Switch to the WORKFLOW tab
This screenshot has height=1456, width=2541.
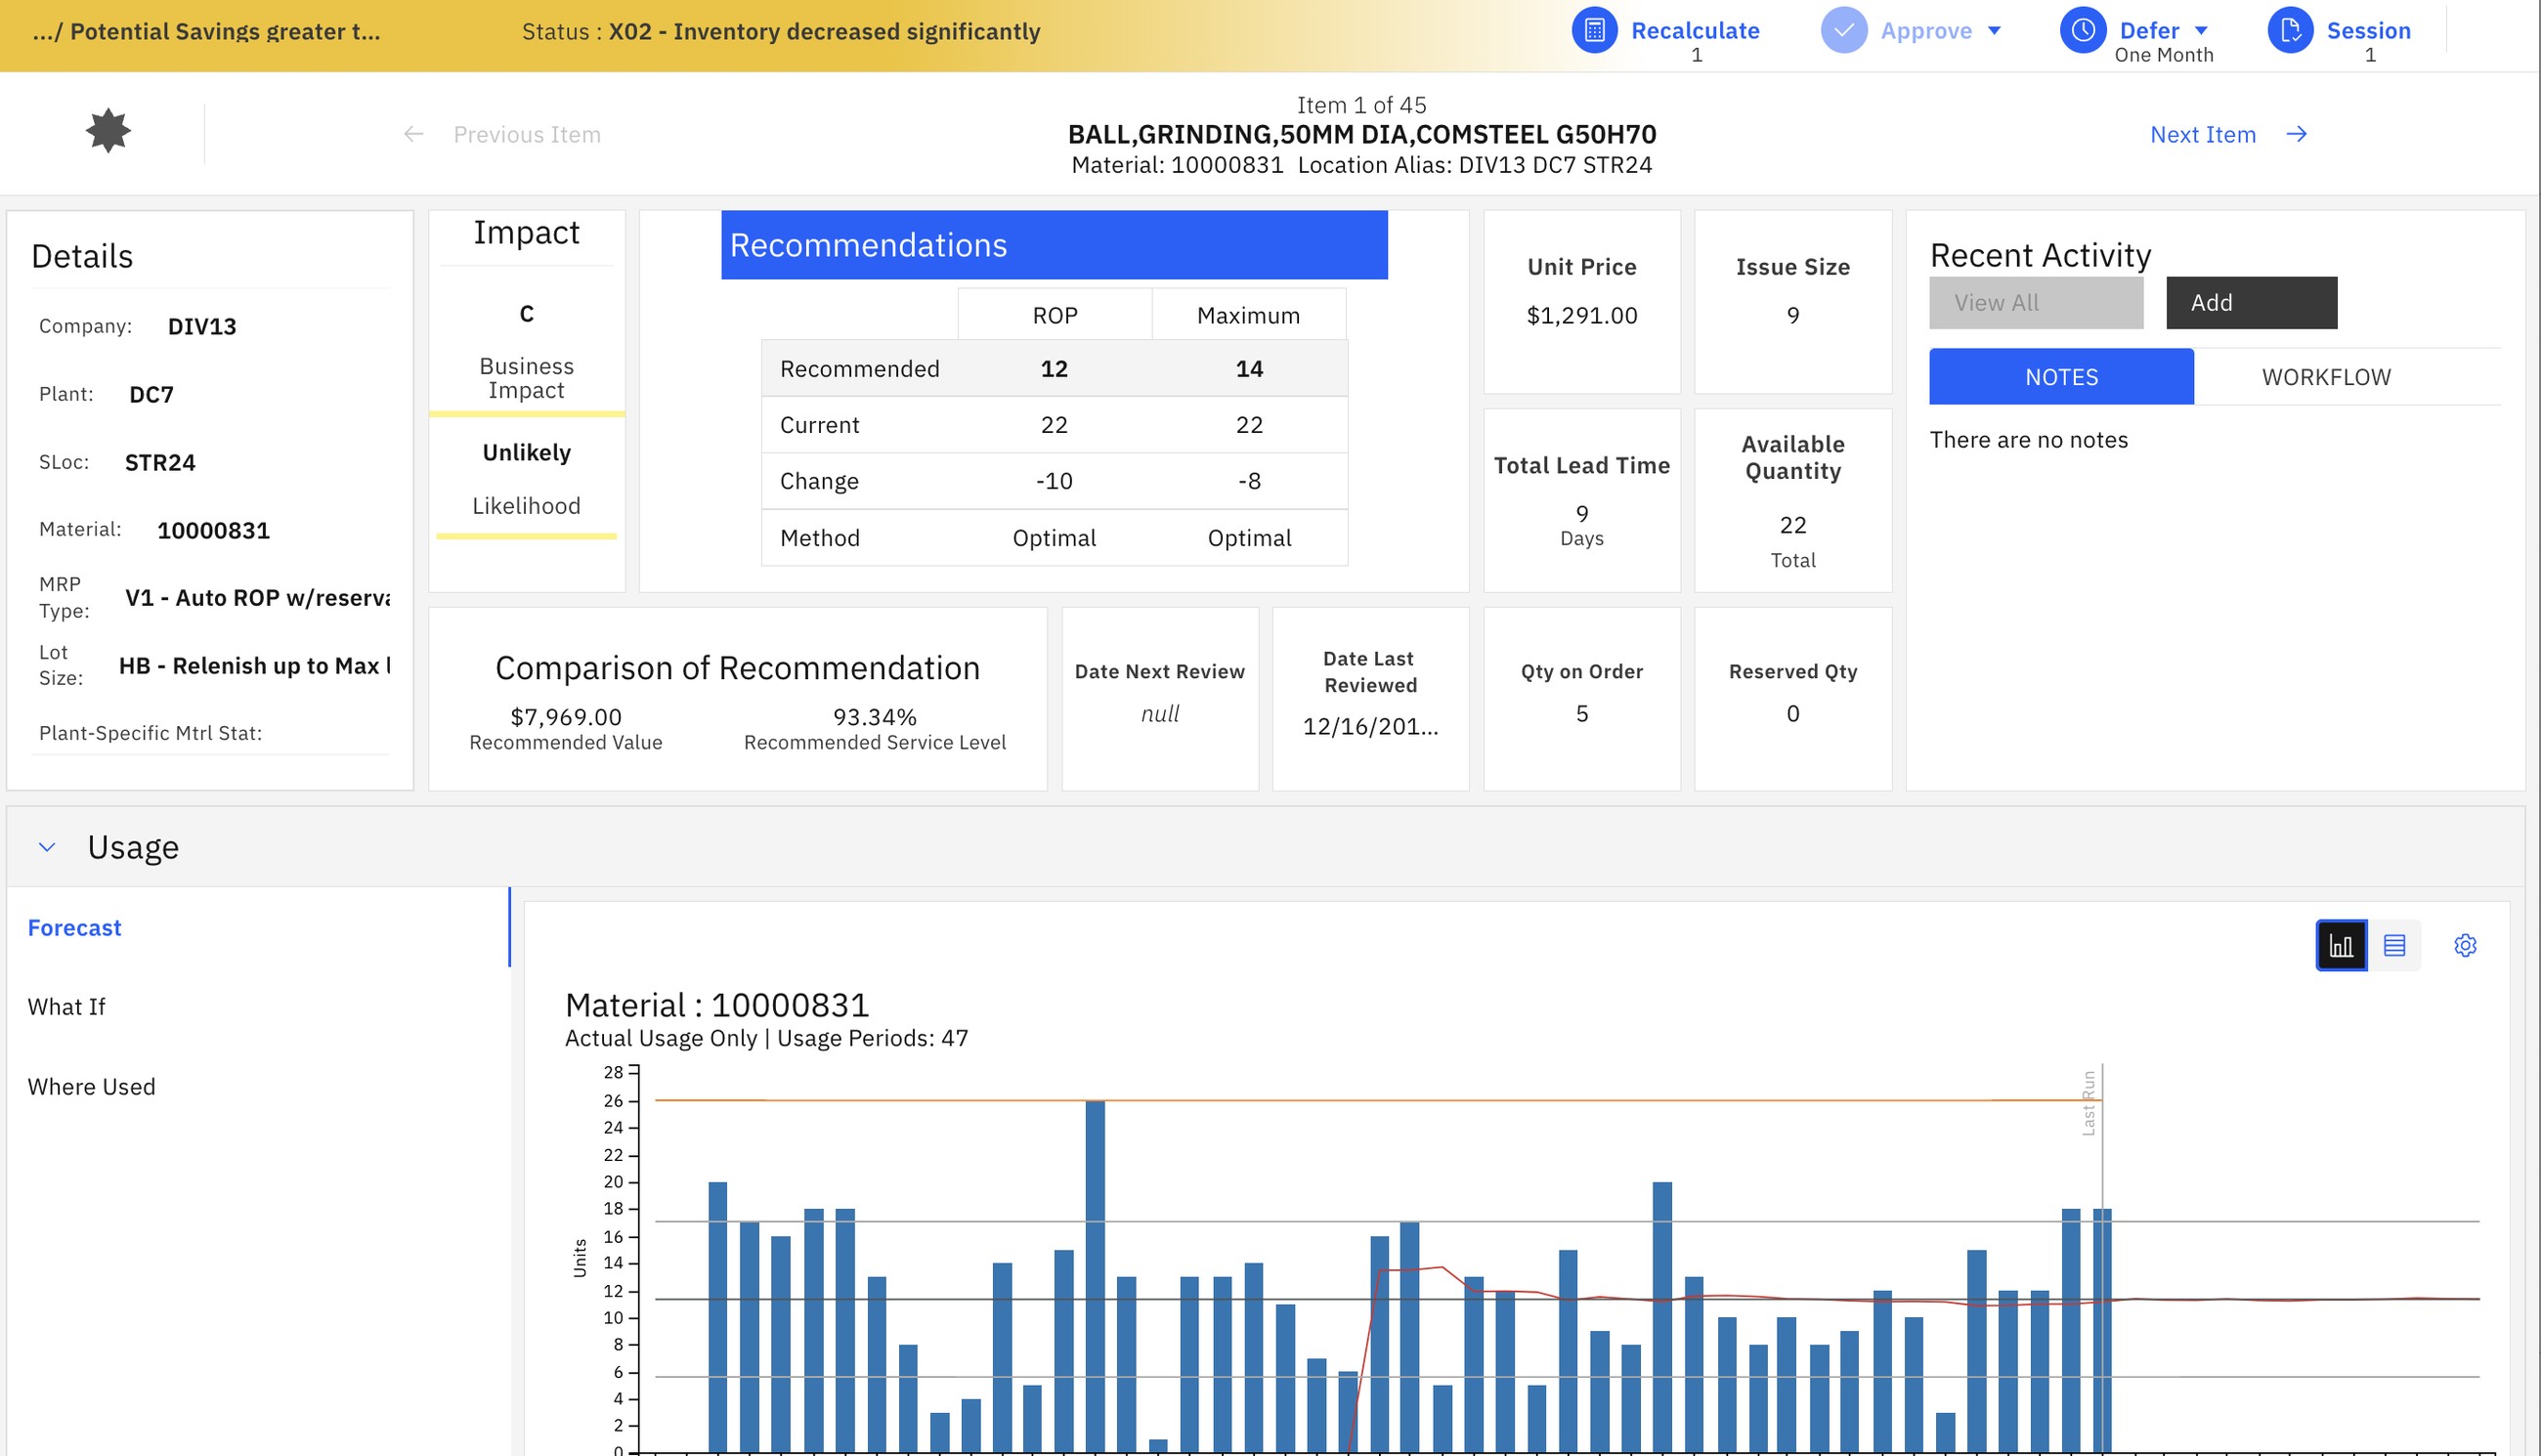[x=2326, y=377]
